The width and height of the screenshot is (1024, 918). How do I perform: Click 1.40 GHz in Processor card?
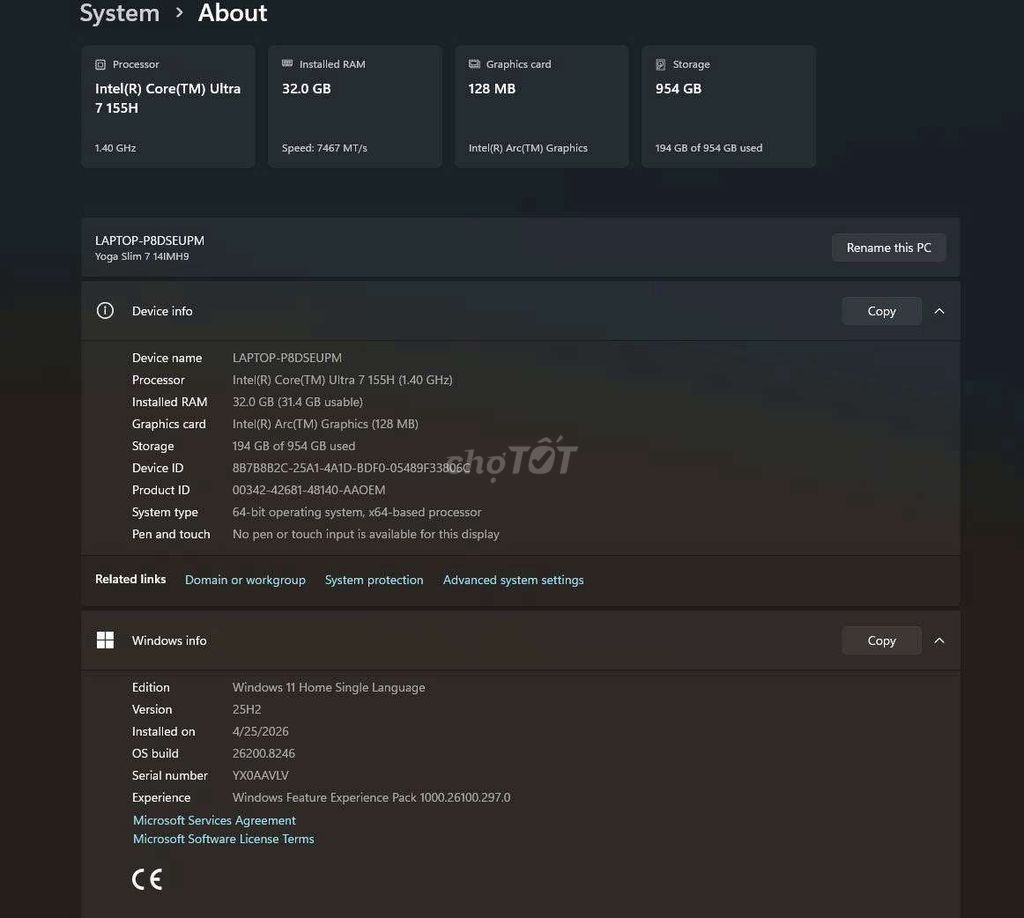[116, 148]
